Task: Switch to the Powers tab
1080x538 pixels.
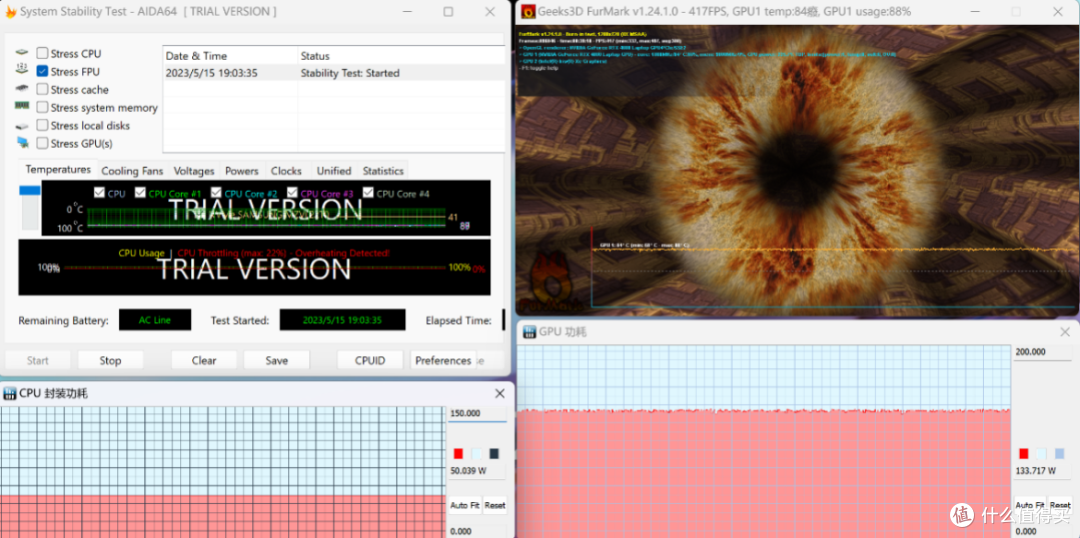Action: pyautogui.click(x=242, y=171)
